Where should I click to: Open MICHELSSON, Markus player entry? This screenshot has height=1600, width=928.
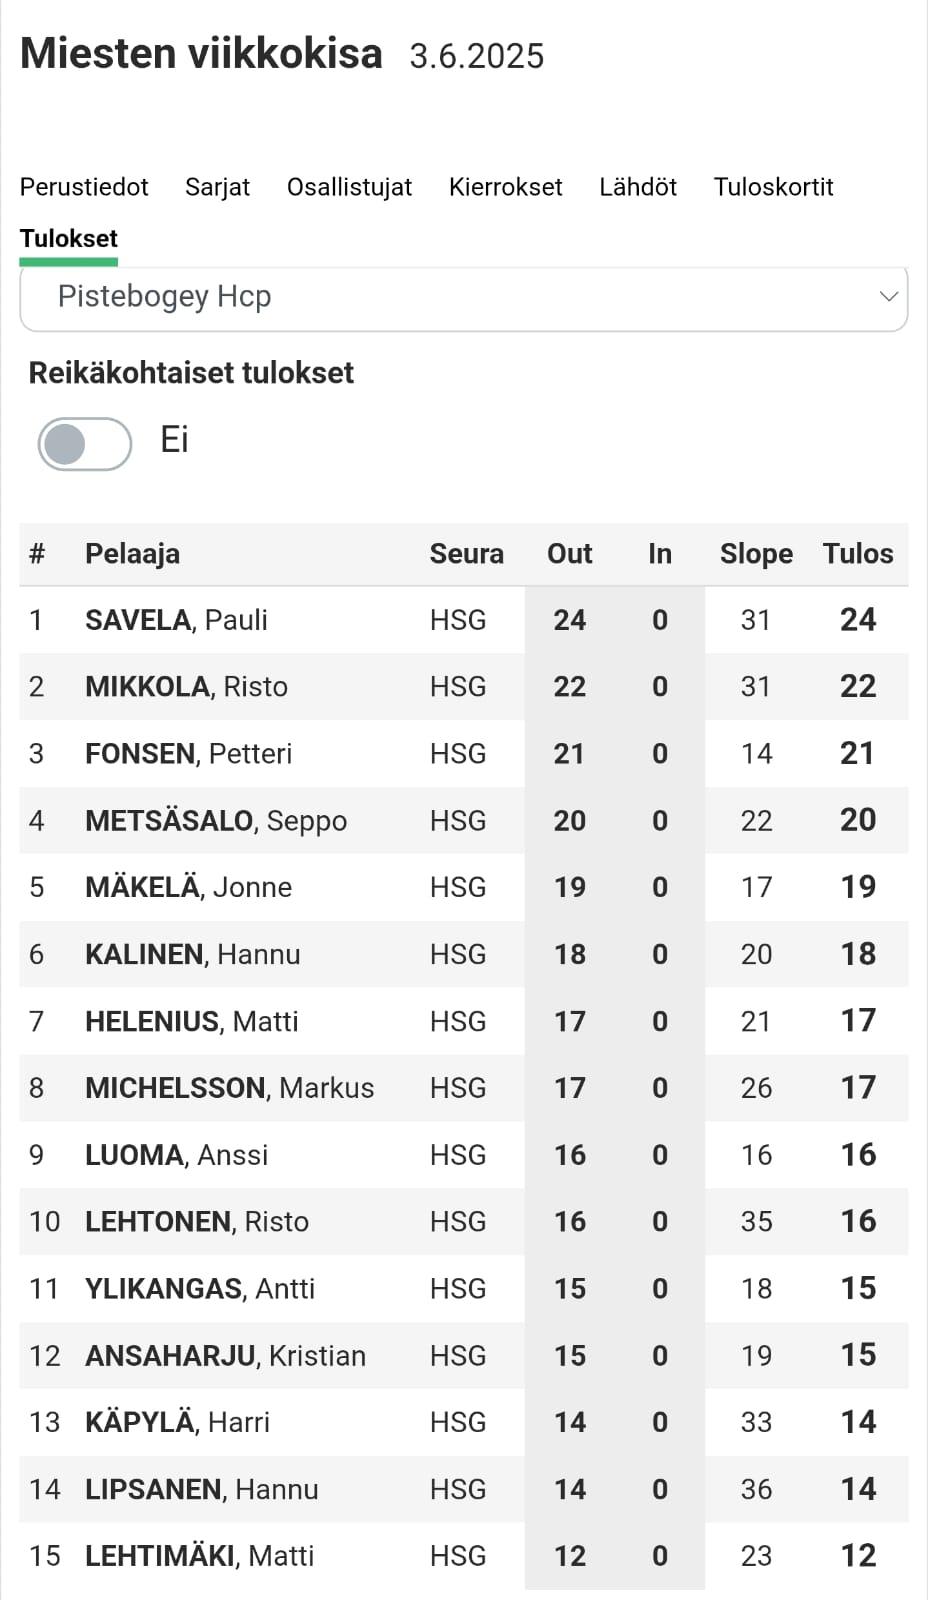click(x=464, y=1088)
